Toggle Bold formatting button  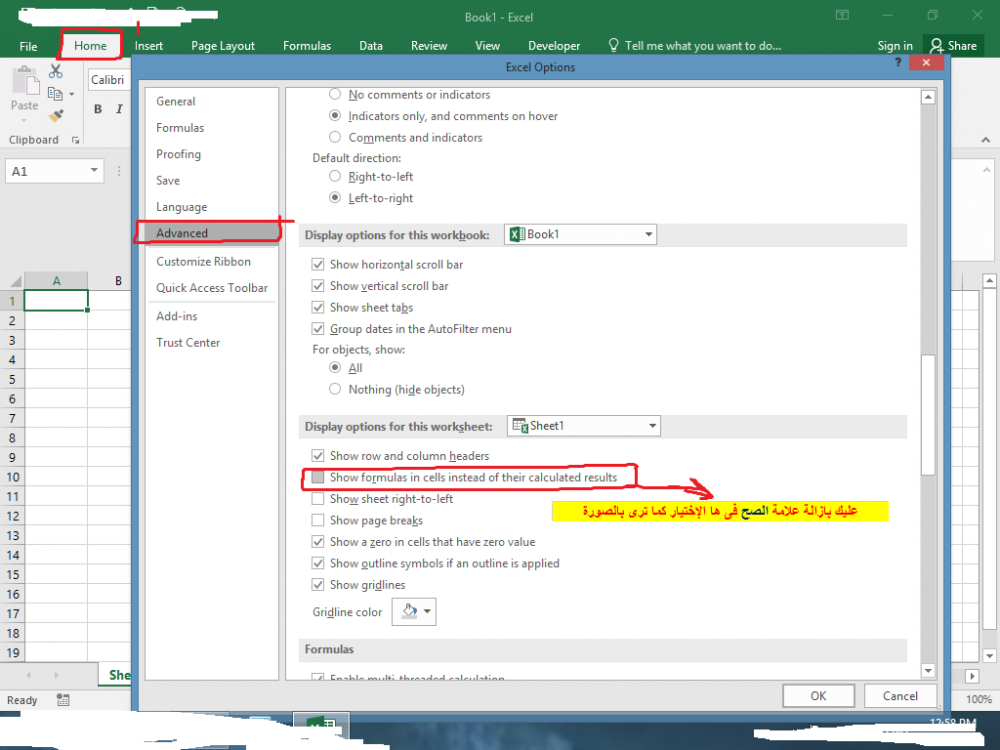pos(98,109)
